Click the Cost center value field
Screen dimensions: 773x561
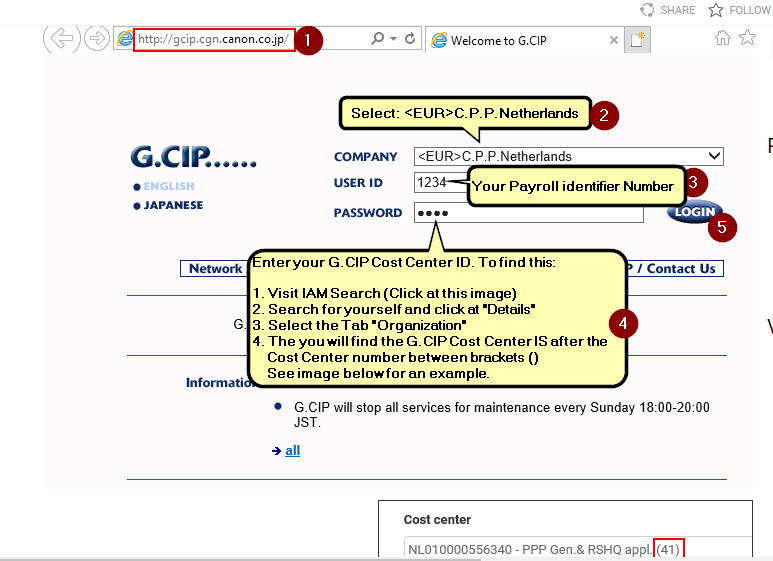578,548
